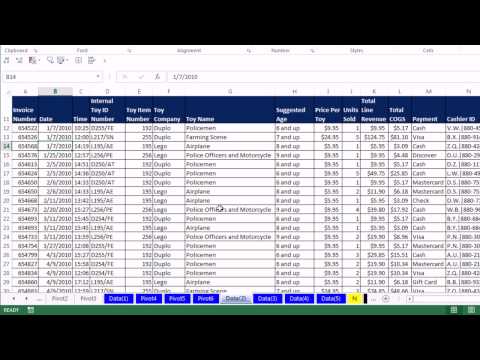Select the 2/20/2010 date cell
The image size is (480, 360).
tap(55, 210)
